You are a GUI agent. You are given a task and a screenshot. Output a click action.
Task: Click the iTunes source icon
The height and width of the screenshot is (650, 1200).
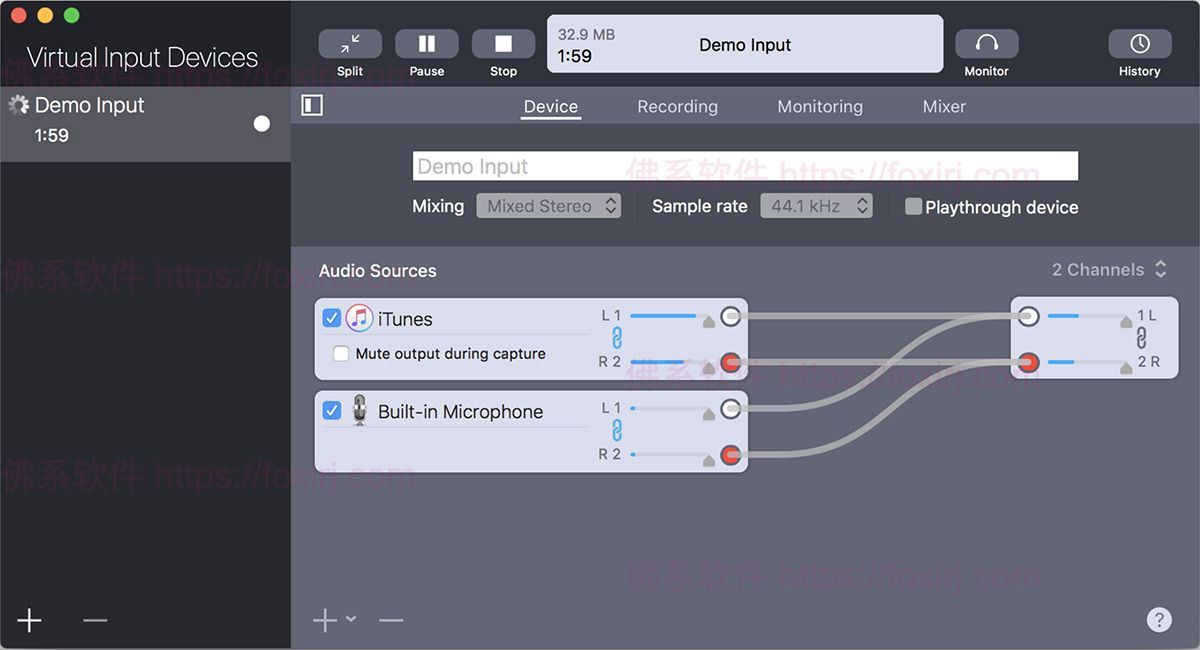tap(360, 318)
